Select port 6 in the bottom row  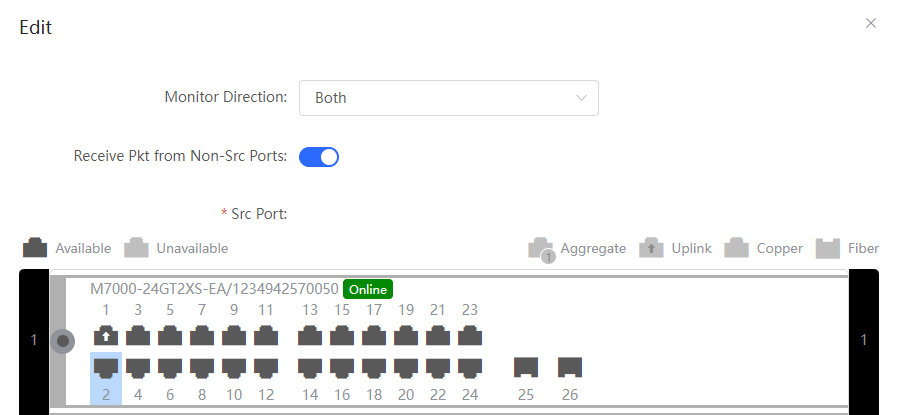tap(170, 367)
